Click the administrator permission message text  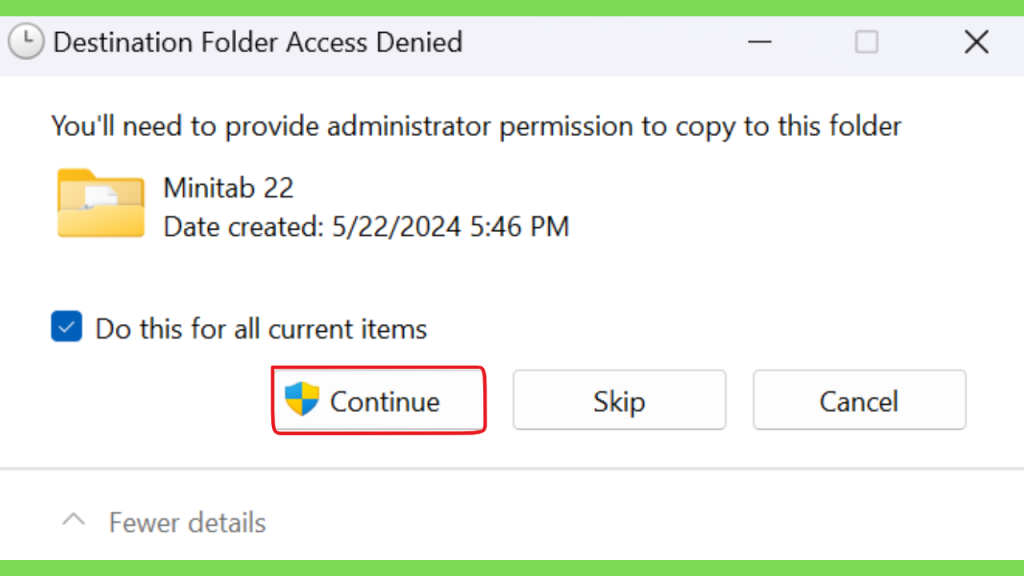tap(476, 126)
